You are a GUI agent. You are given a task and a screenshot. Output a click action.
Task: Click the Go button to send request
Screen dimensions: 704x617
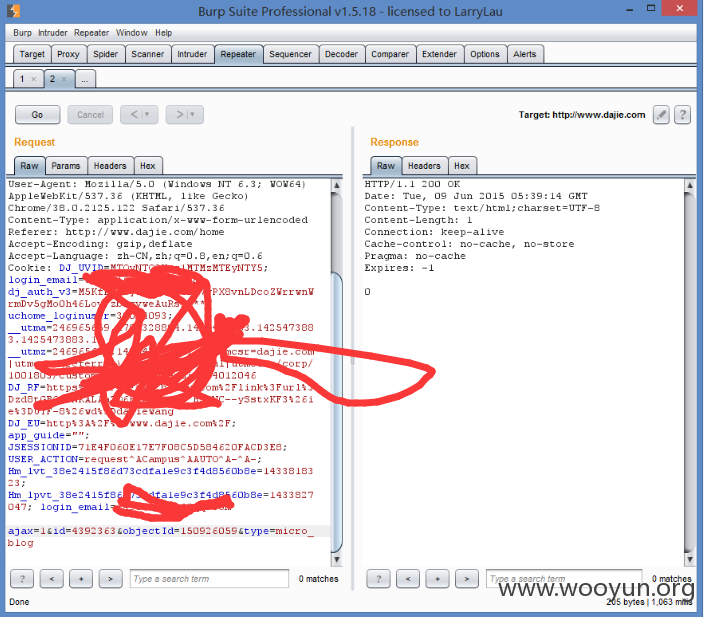point(37,115)
